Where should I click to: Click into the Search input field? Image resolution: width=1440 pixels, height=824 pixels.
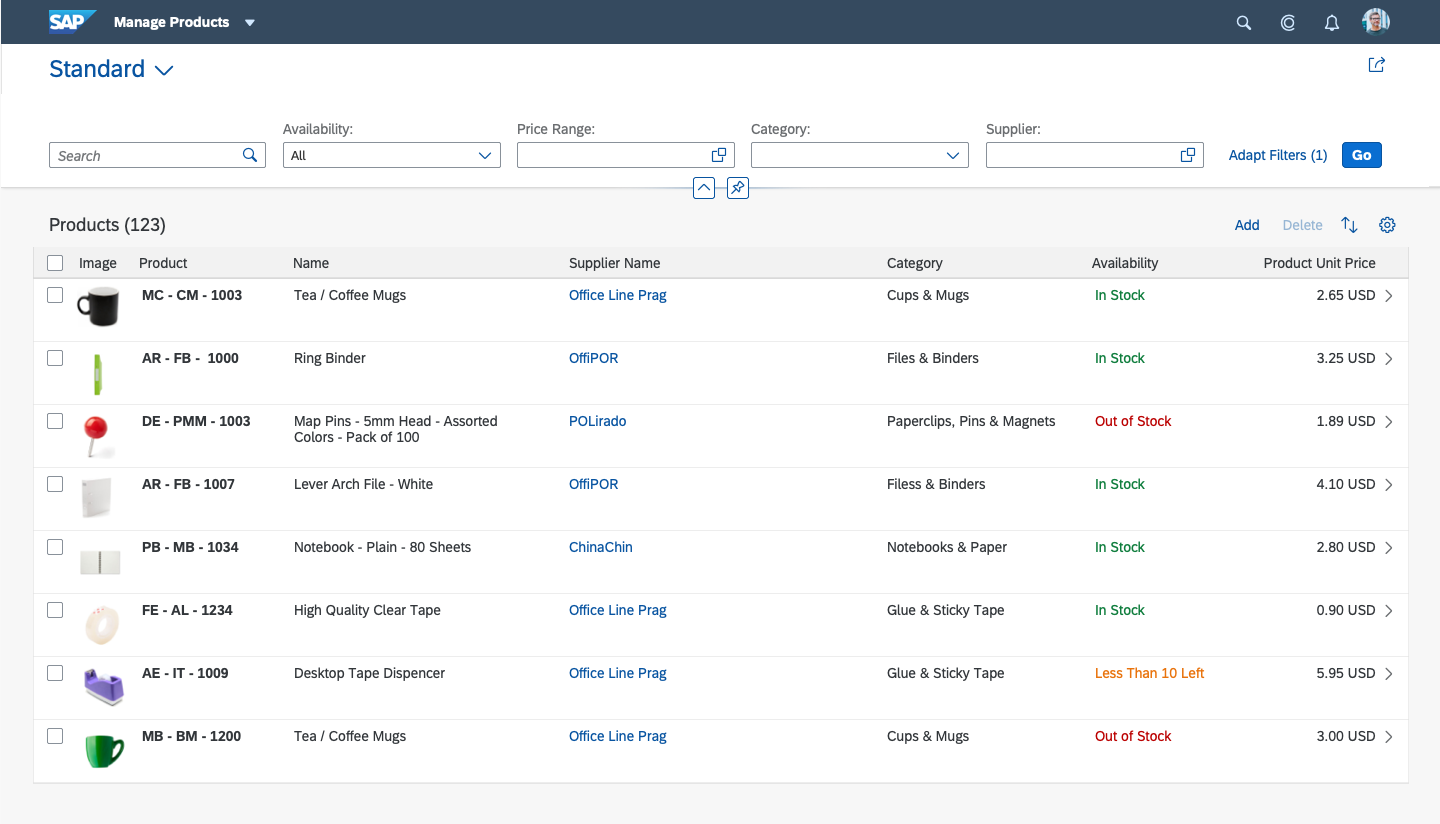point(145,156)
